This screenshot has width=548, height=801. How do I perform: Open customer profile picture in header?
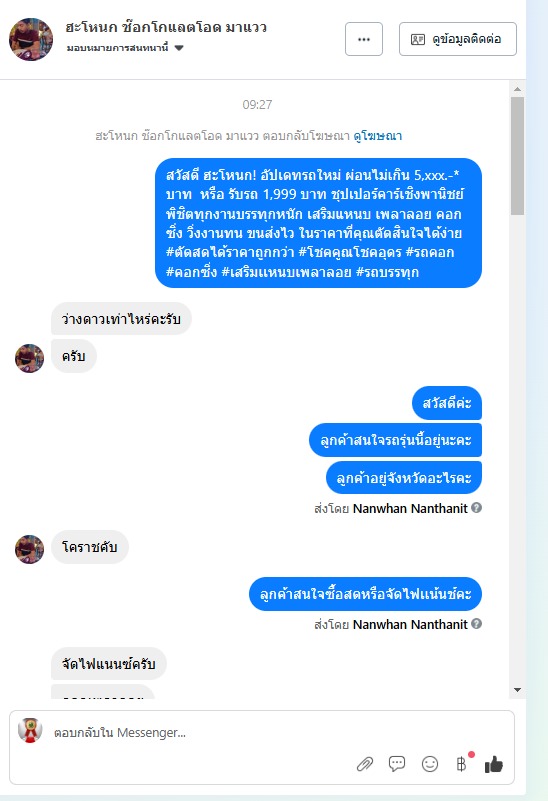[31, 39]
